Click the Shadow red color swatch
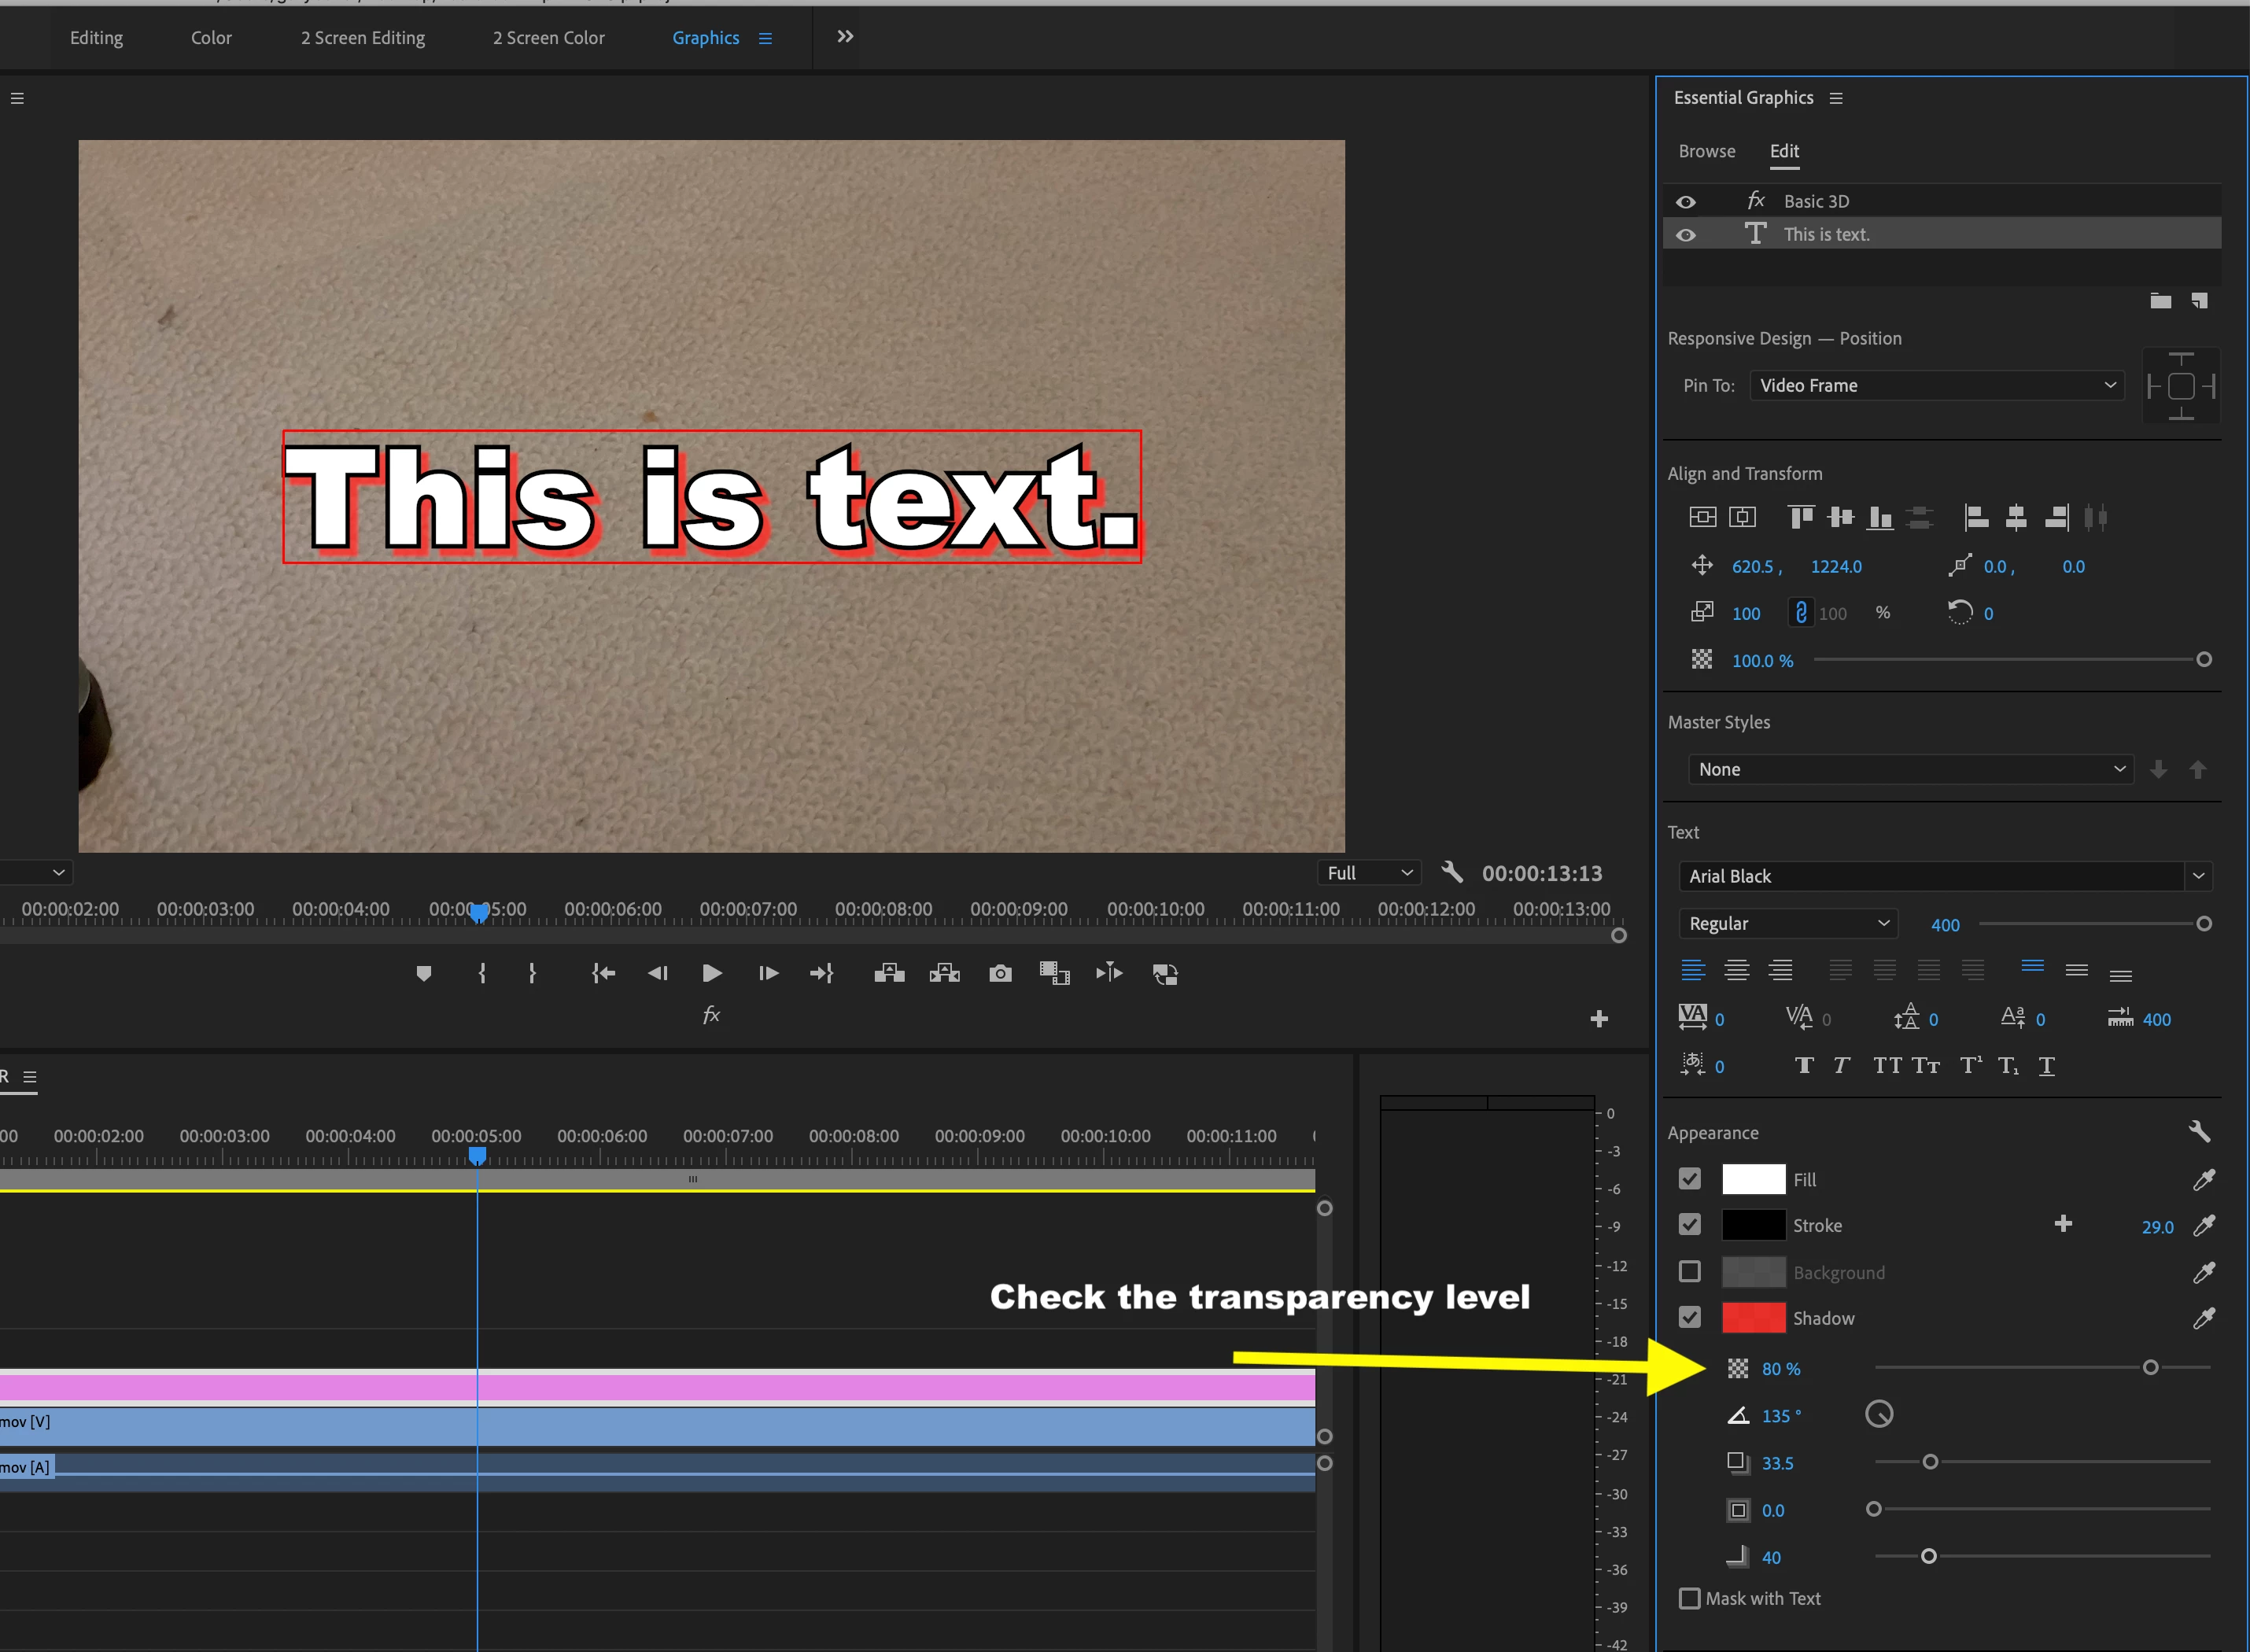This screenshot has height=1652, width=2250. point(1753,1317)
